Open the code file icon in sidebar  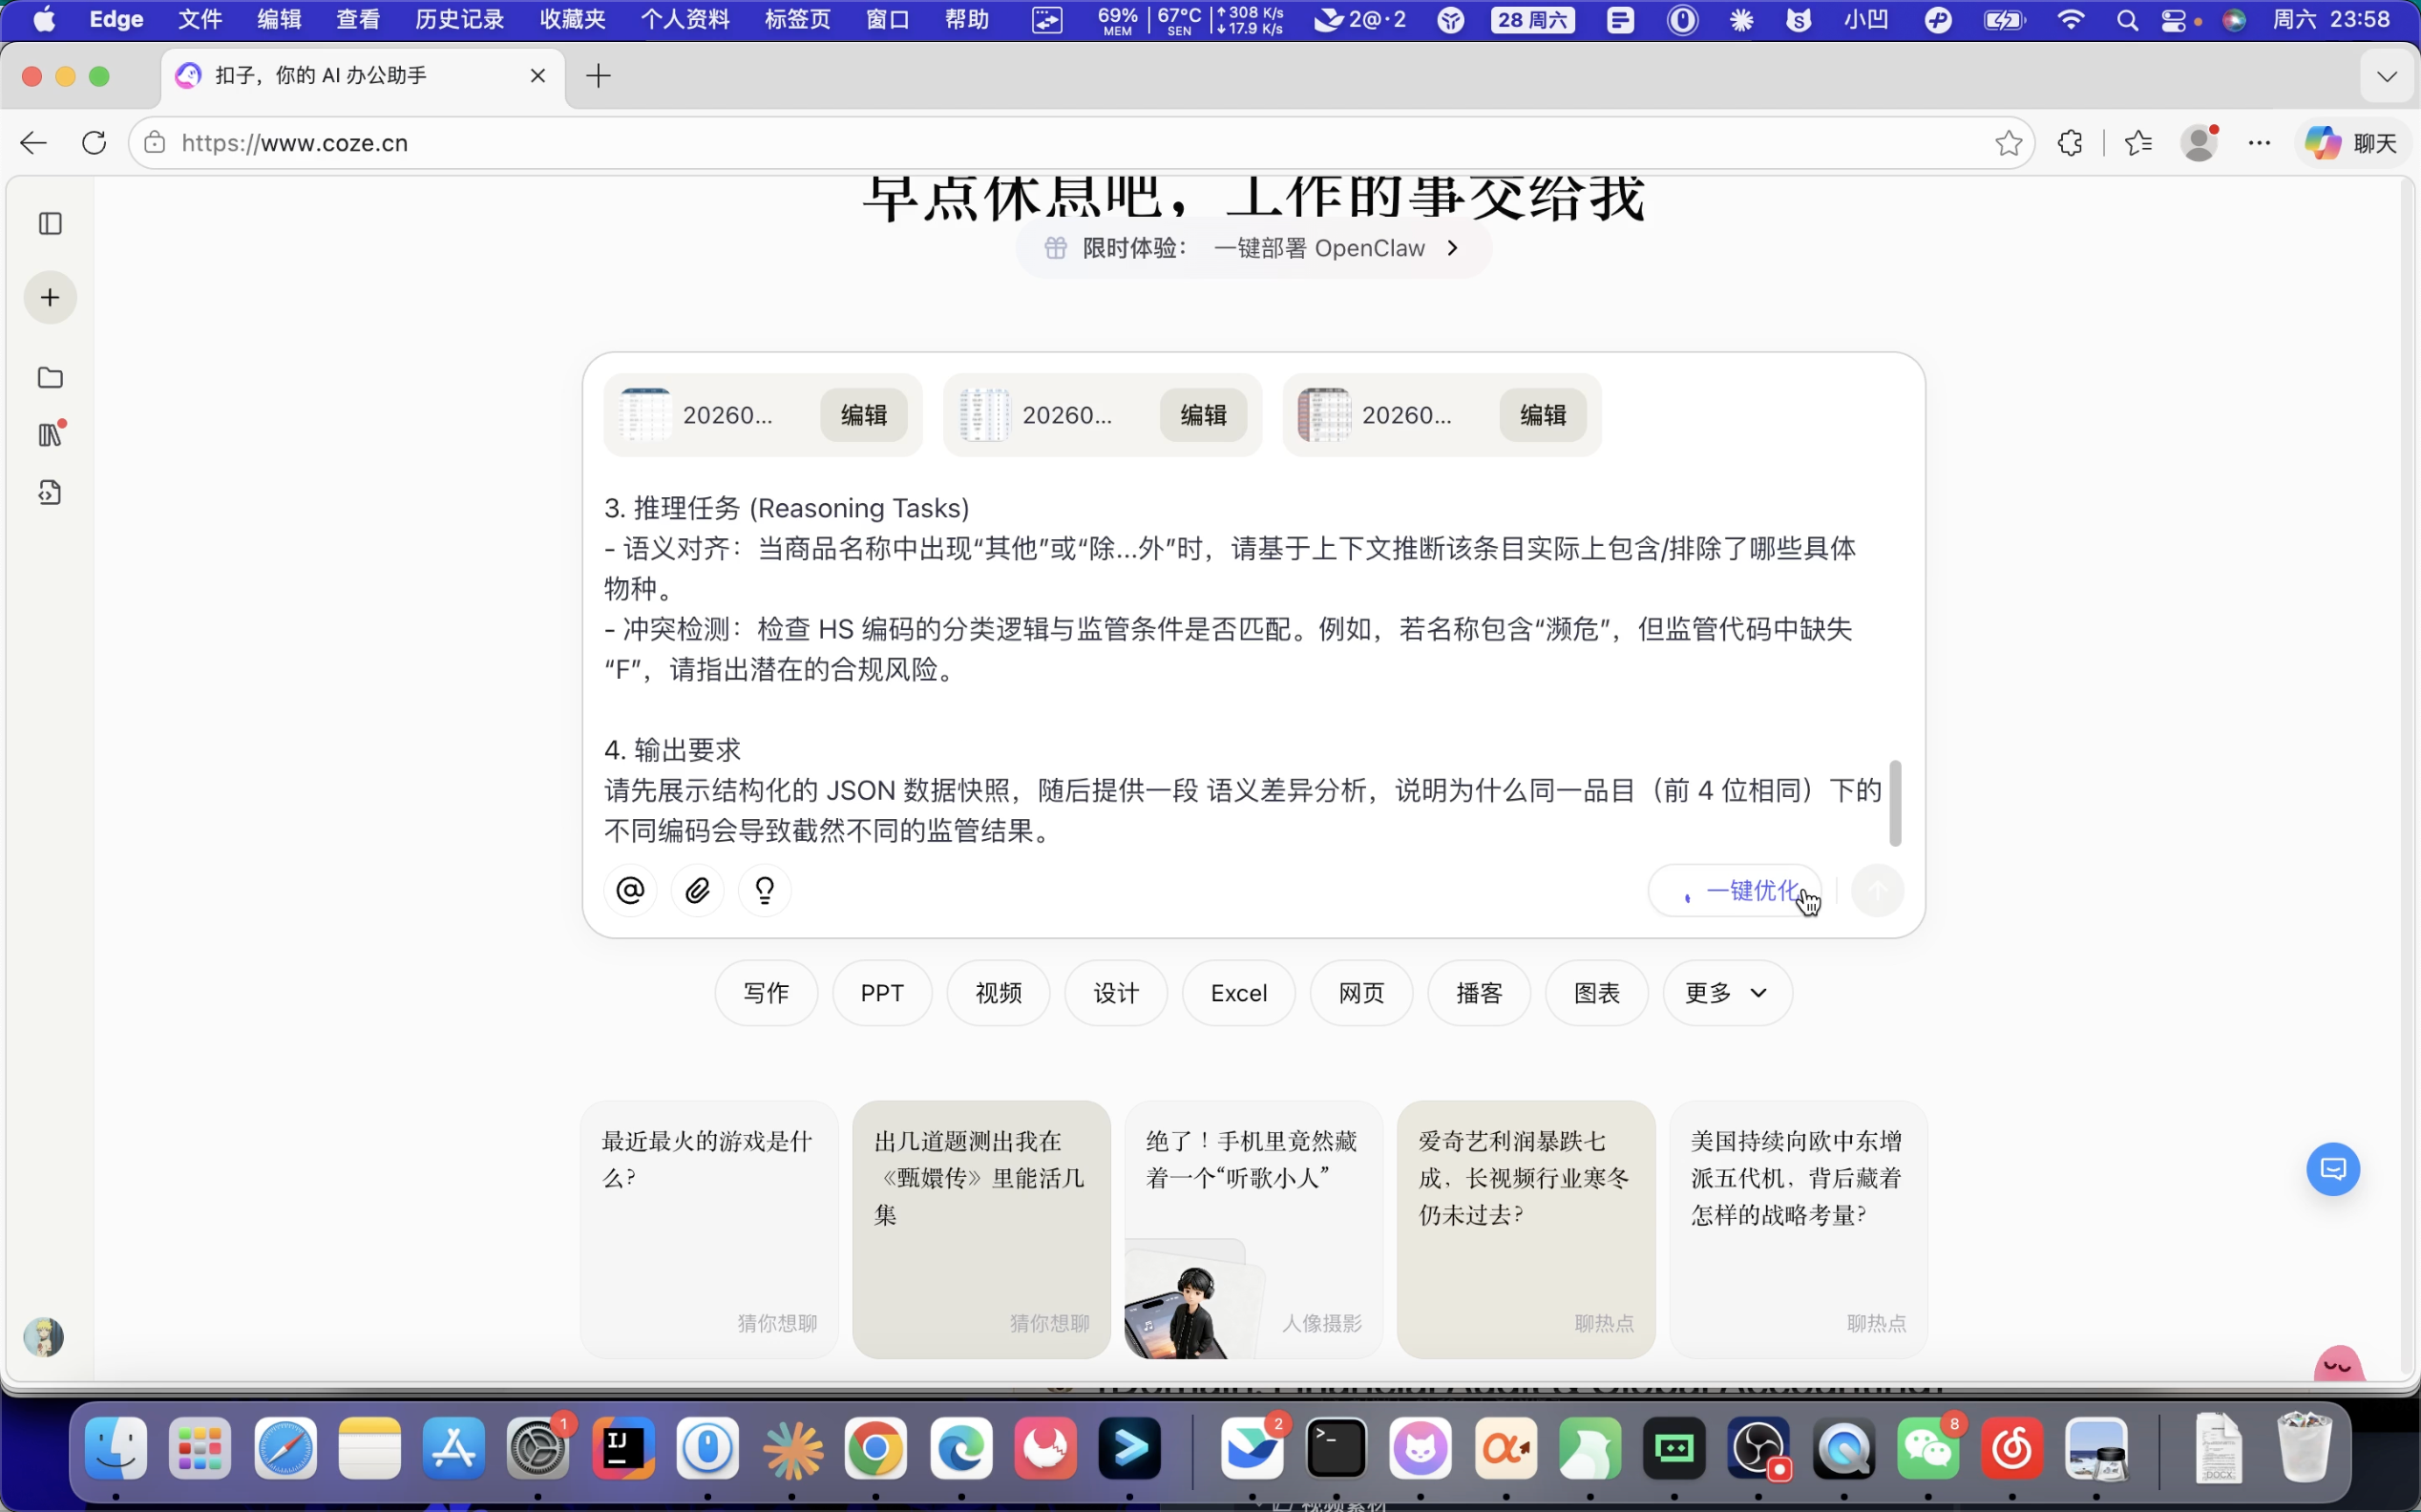click(50, 492)
